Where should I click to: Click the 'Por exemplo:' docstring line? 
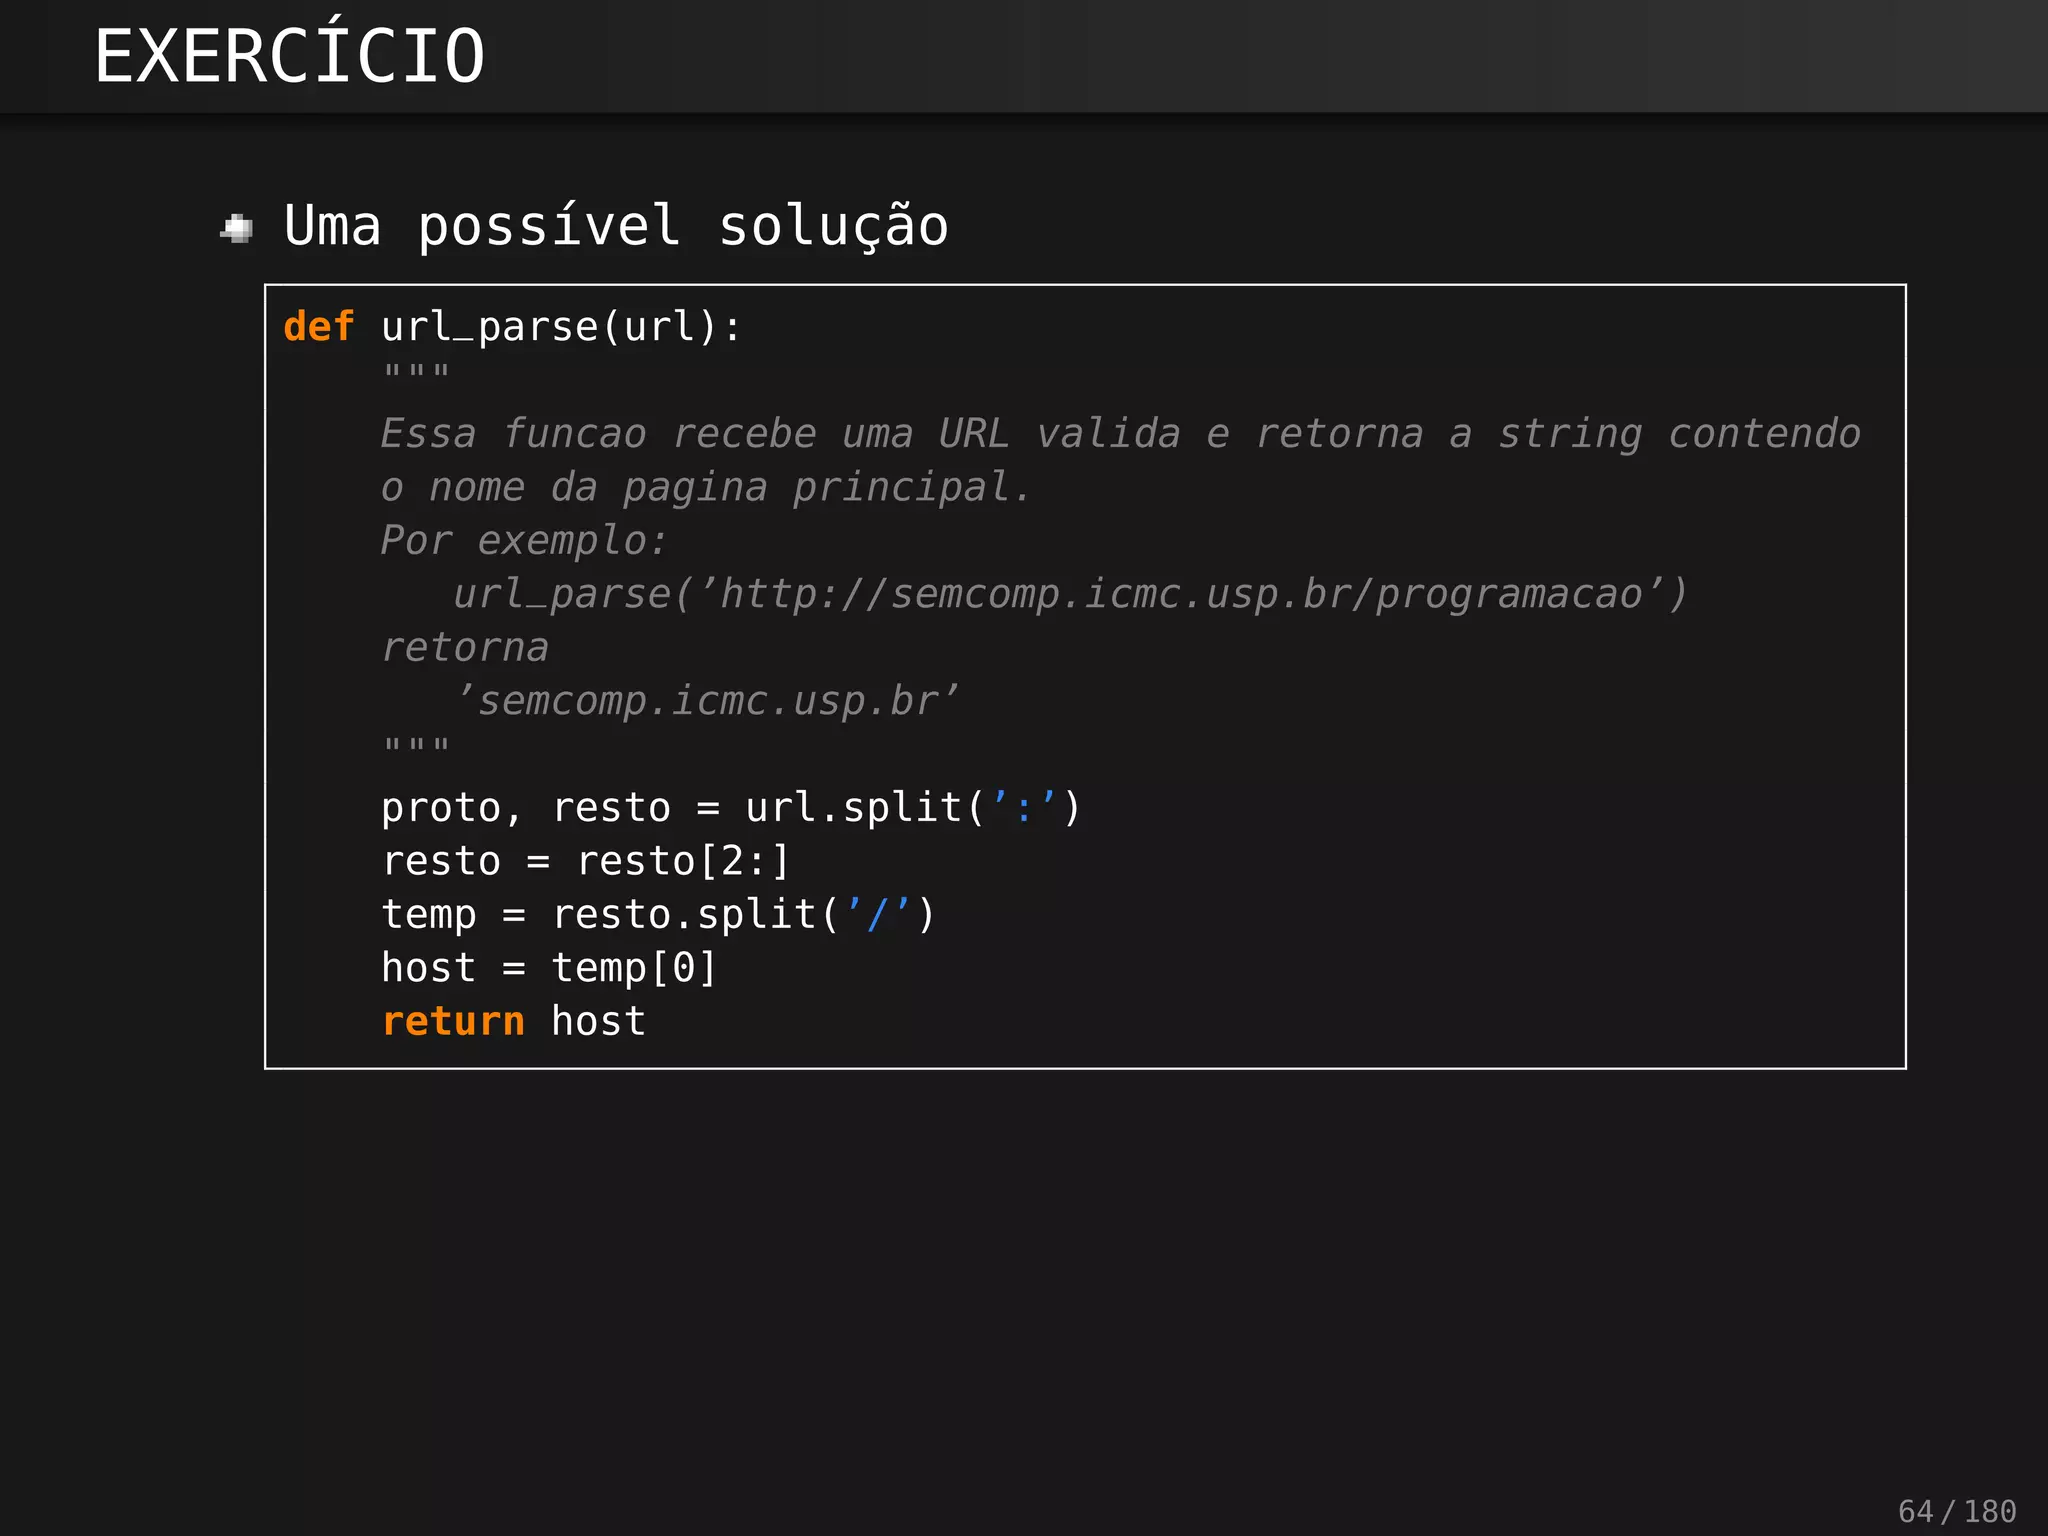[x=524, y=541]
